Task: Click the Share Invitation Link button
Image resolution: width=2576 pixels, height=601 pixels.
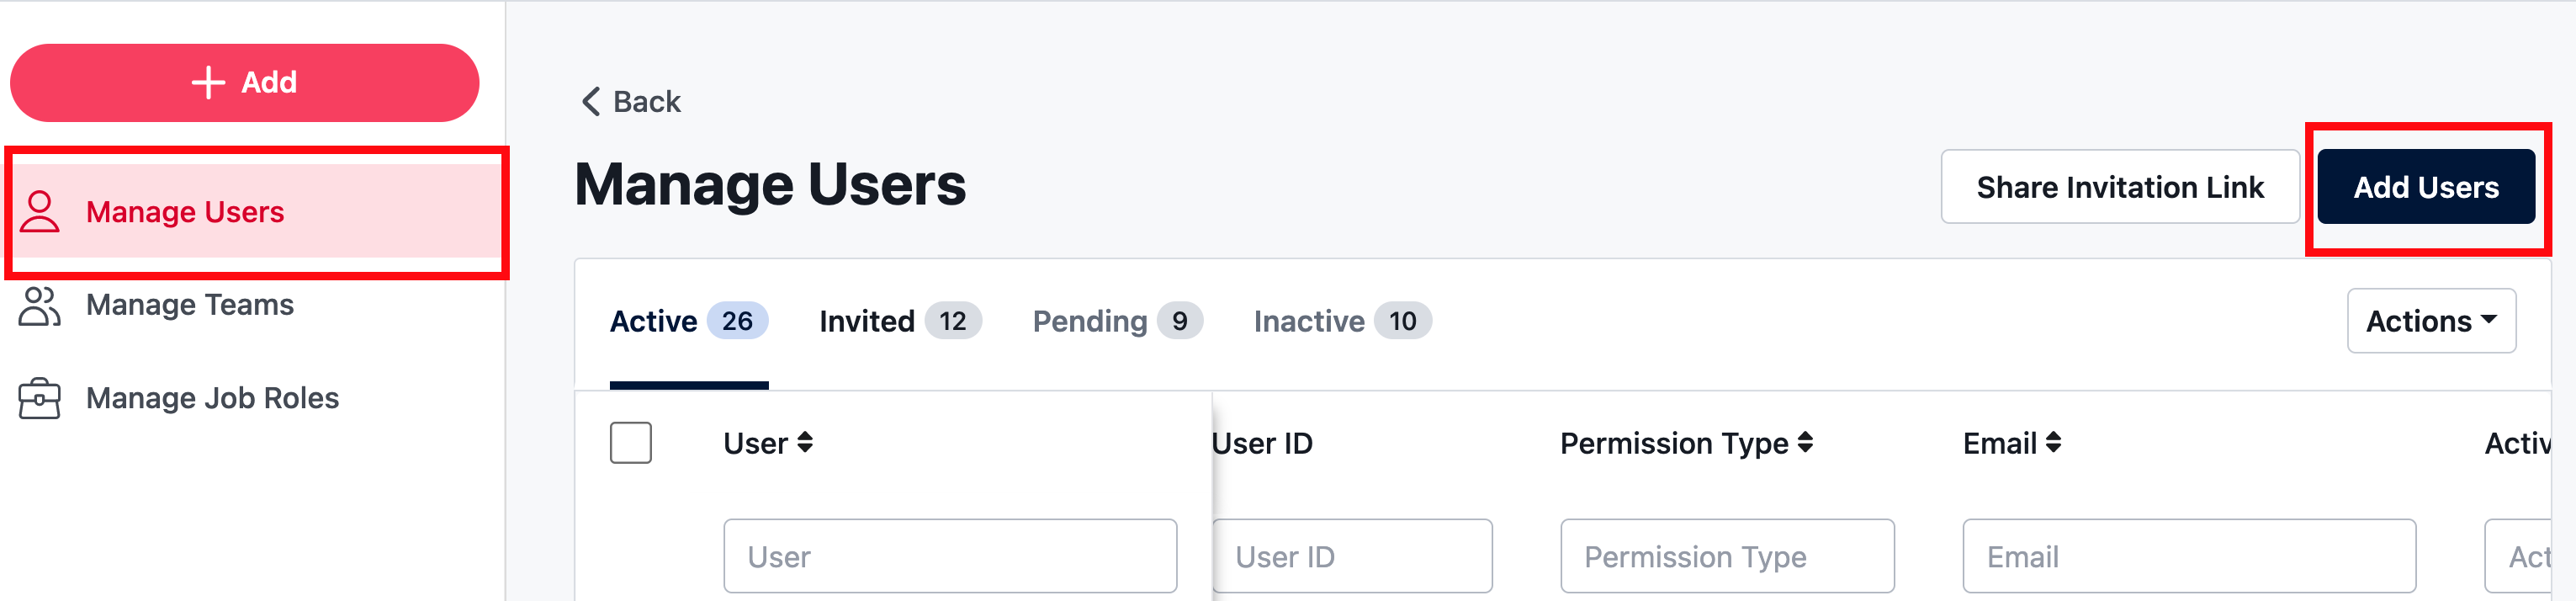Action: [2119, 186]
